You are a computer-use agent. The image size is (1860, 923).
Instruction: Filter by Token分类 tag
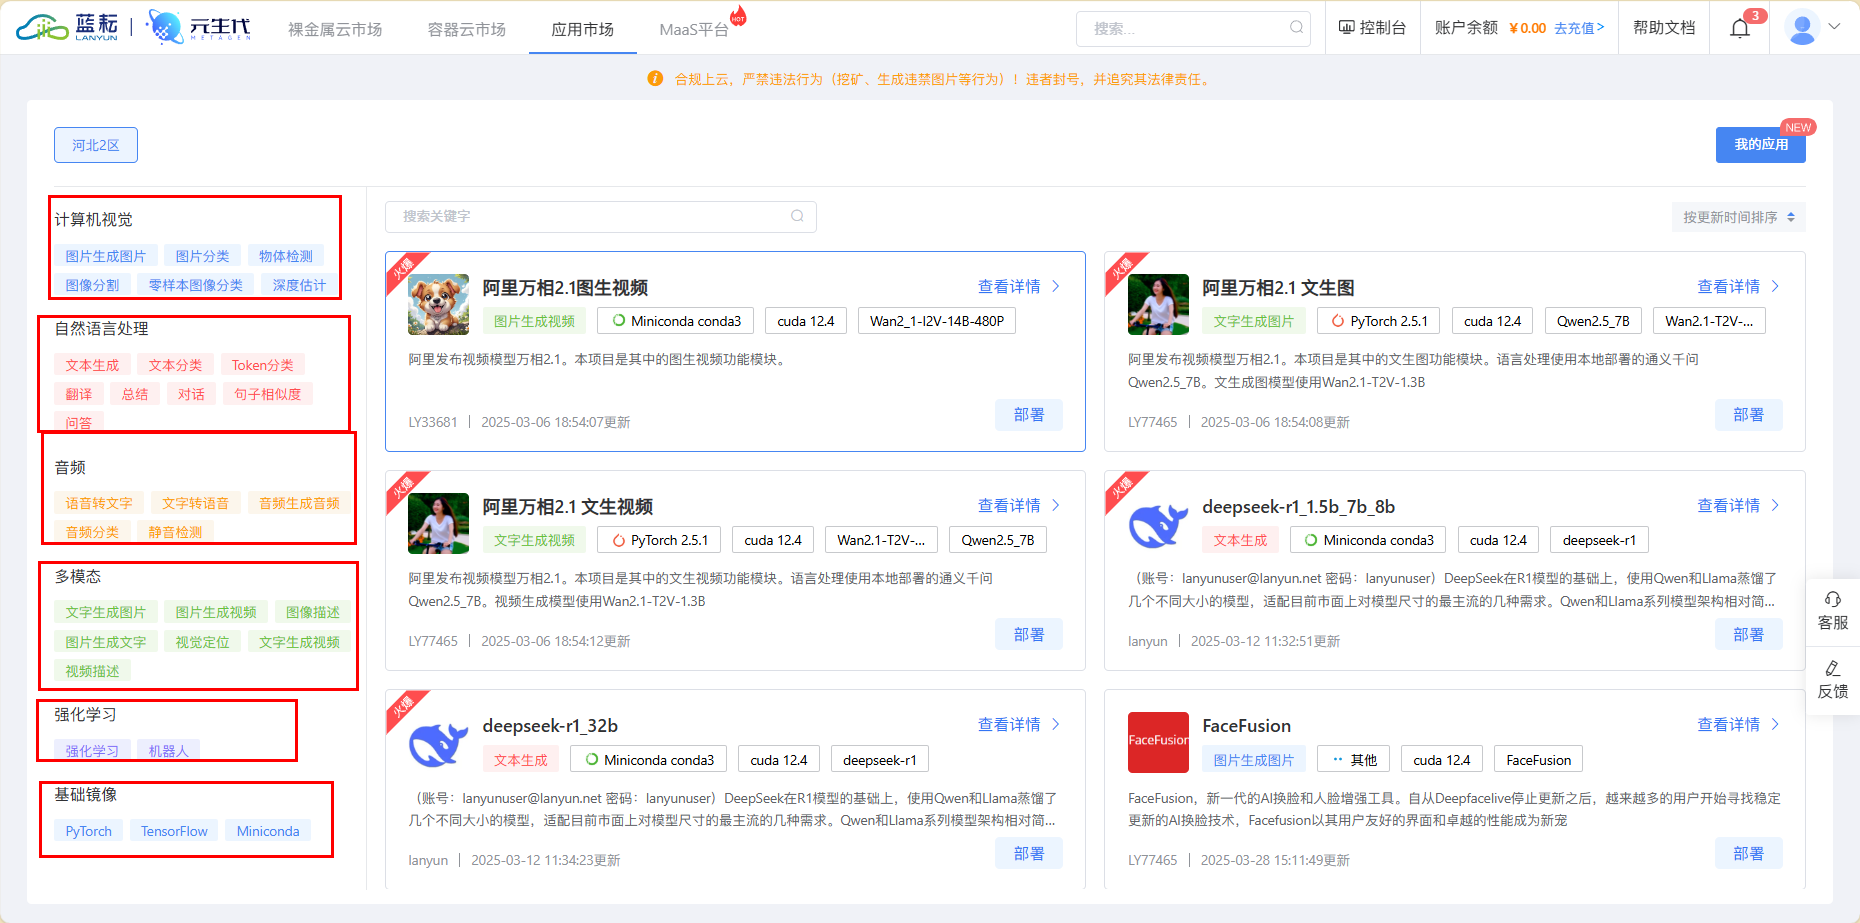click(x=263, y=366)
